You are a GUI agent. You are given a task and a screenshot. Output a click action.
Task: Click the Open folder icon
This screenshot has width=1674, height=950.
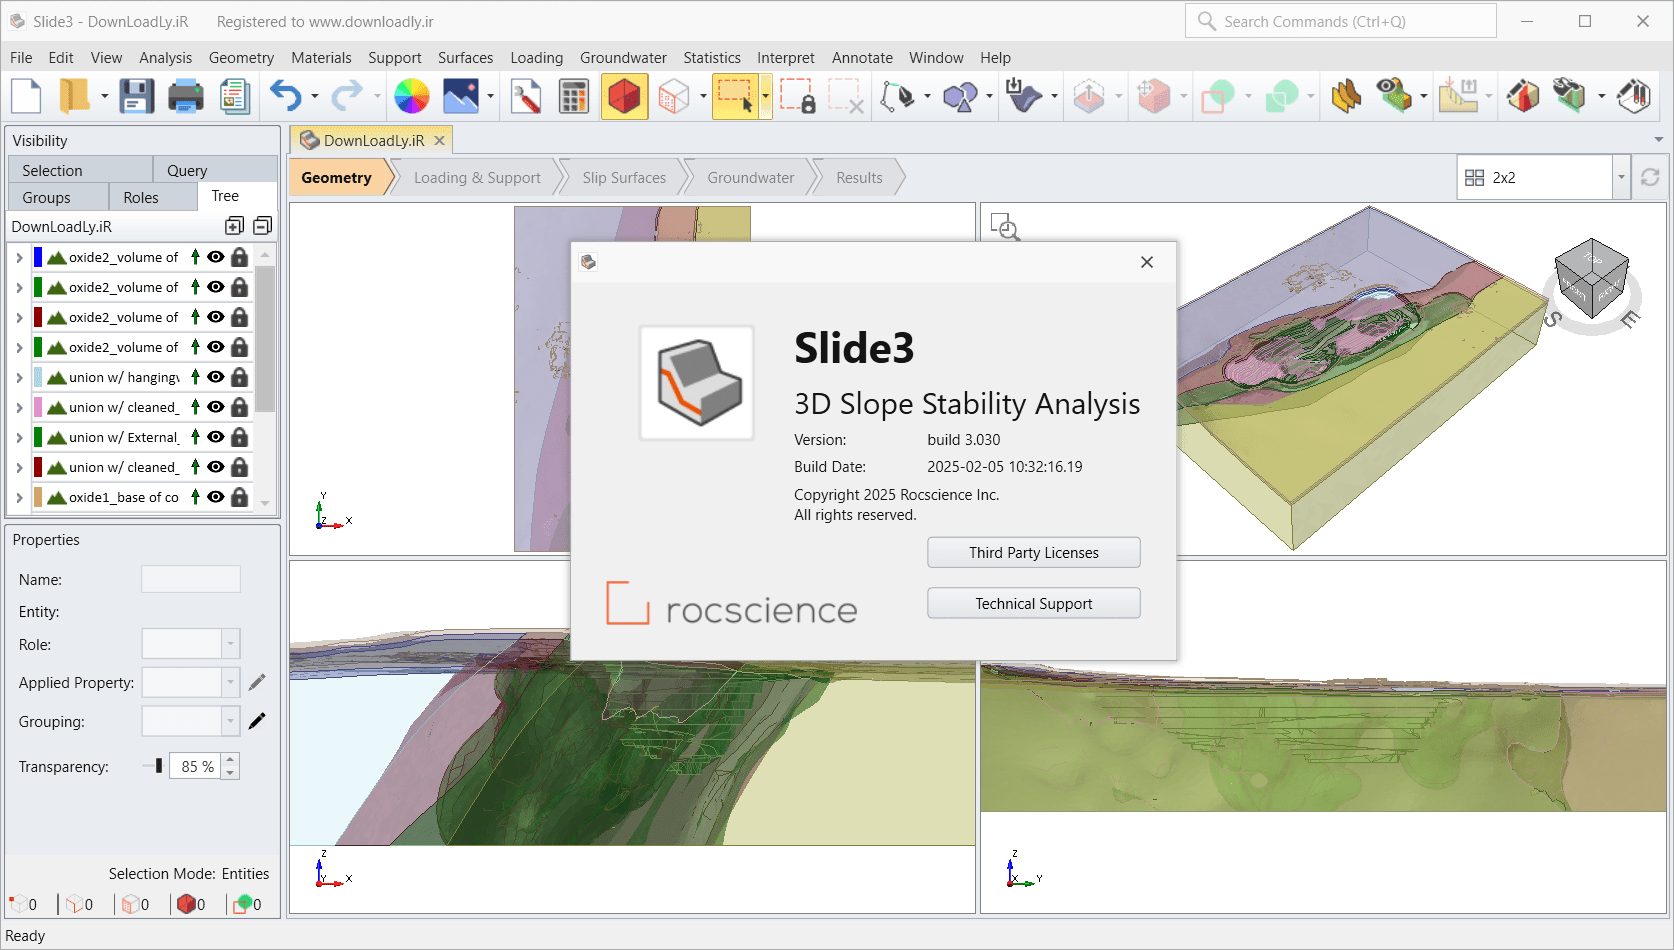point(74,97)
